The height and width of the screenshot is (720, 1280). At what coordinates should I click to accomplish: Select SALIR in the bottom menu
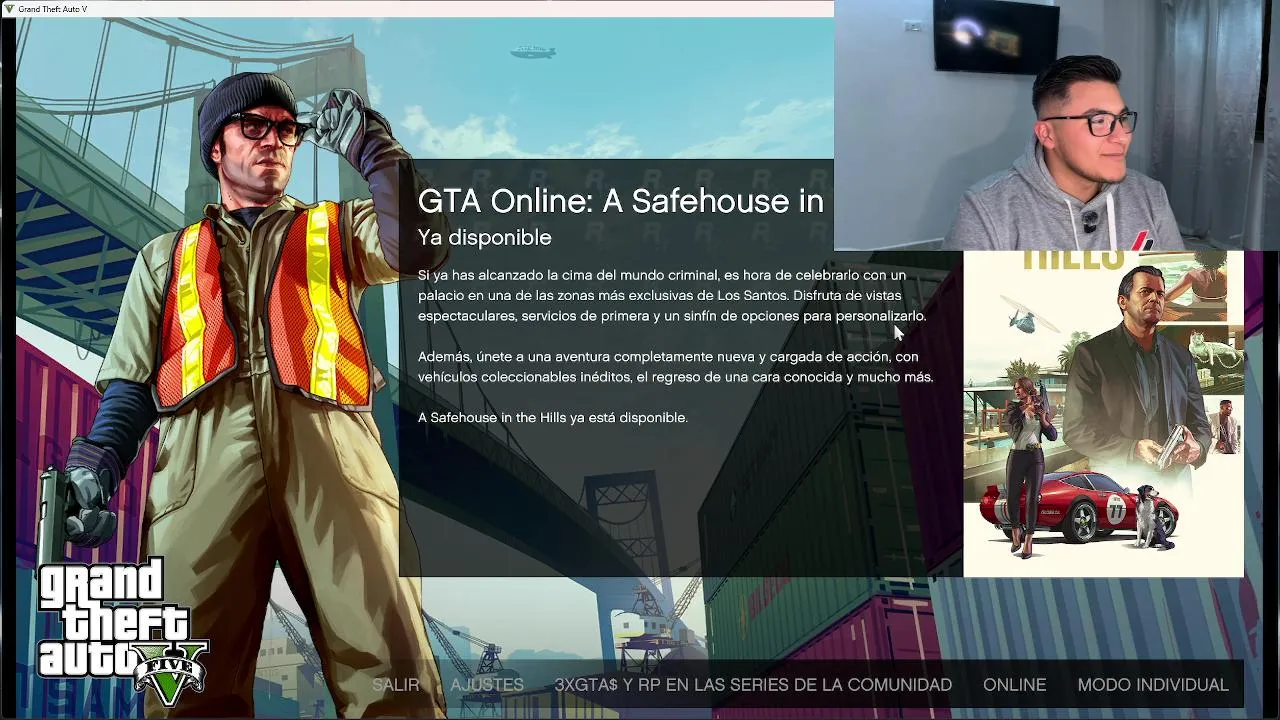(395, 685)
